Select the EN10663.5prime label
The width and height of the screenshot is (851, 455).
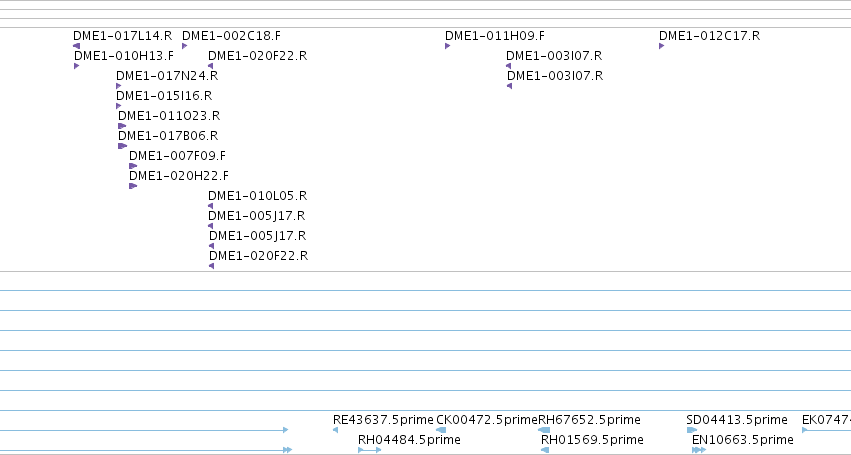pyautogui.click(x=743, y=440)
